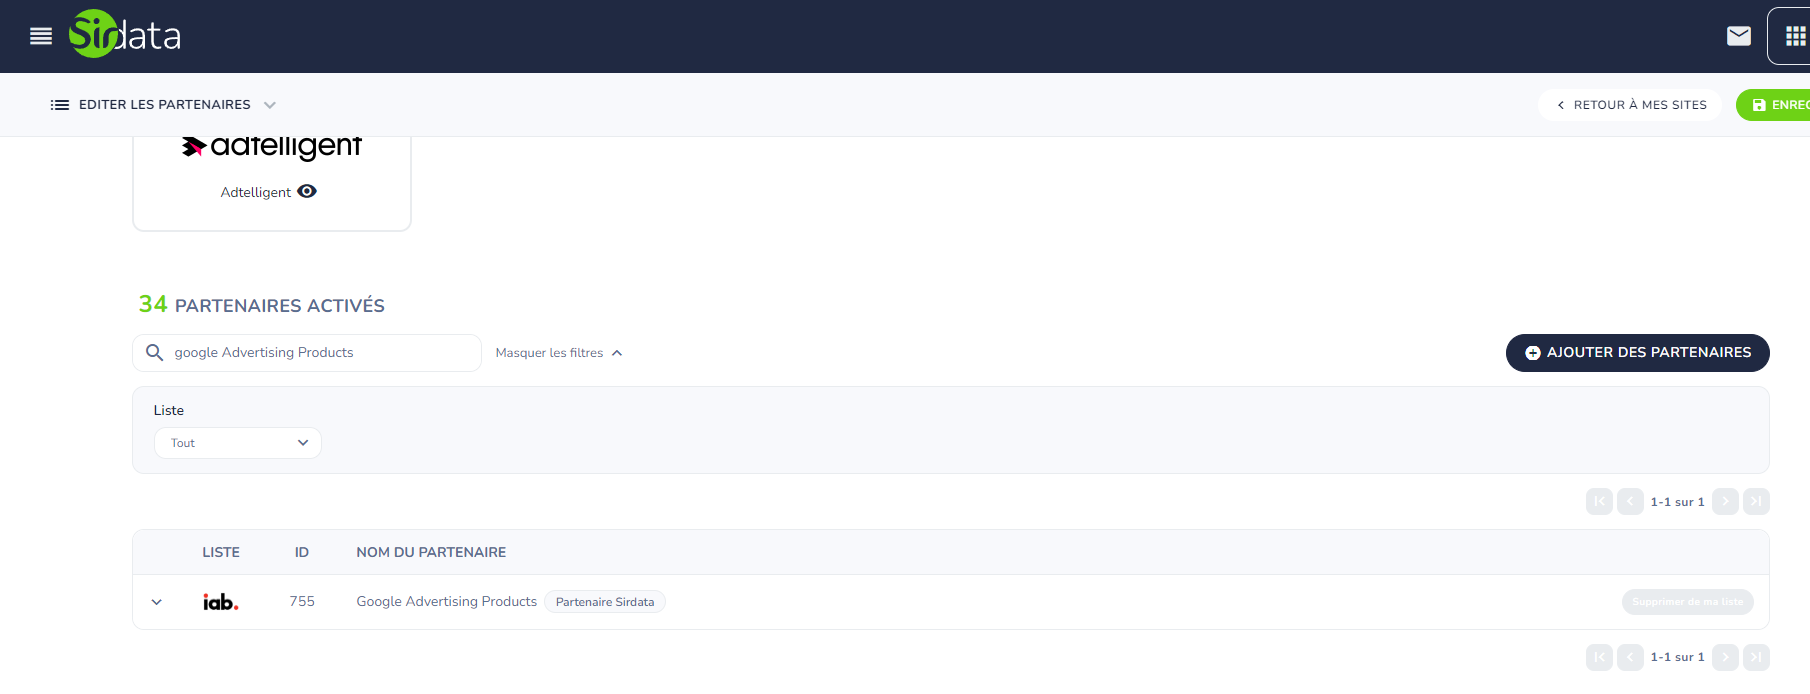
Task: Go to last page in bottom pagination
Action: tap(1756, 657)
